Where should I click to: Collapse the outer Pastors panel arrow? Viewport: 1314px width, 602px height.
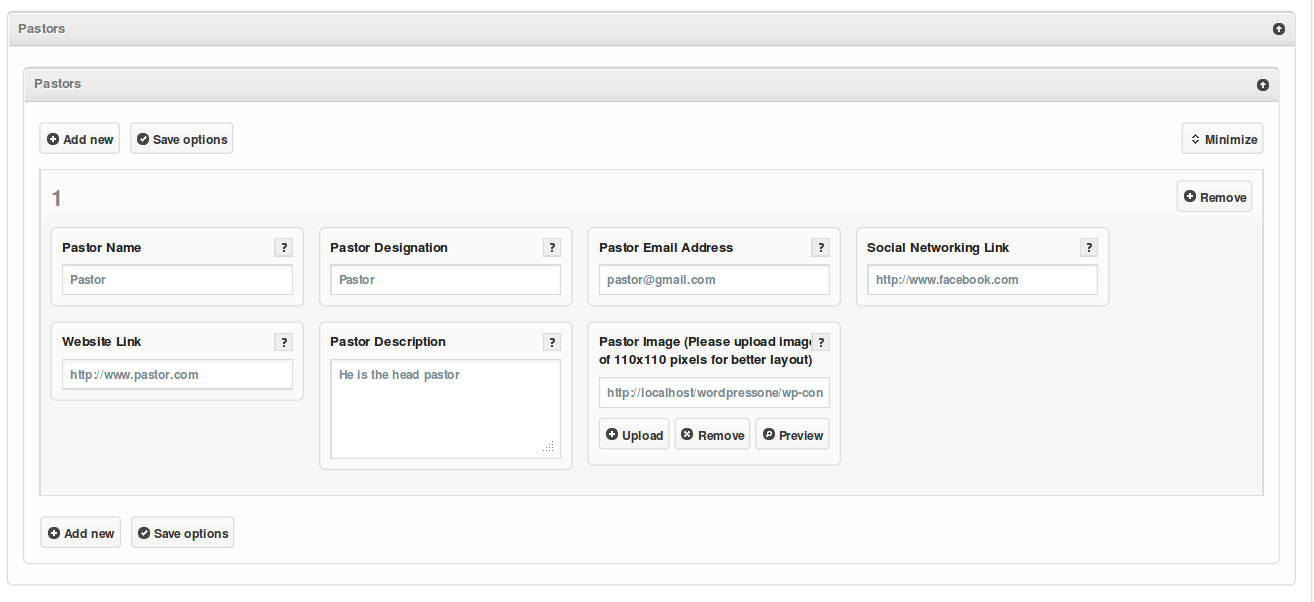tap(1278, 29)
